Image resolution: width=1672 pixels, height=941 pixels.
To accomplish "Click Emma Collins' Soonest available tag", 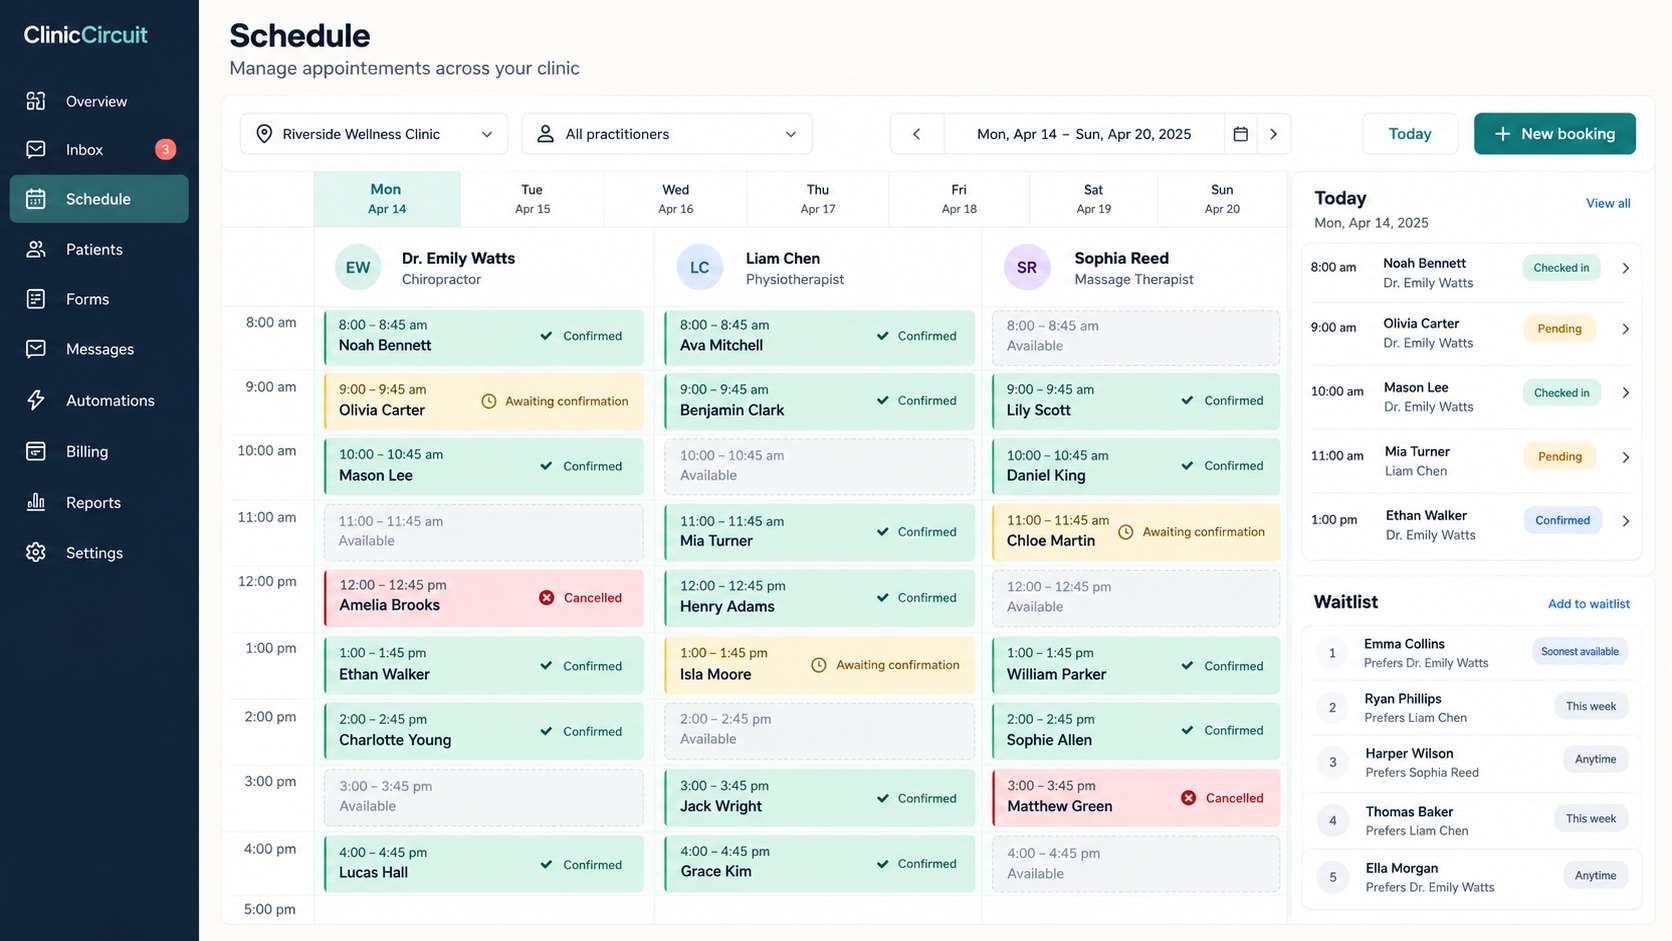I will tap(1580, 652).
